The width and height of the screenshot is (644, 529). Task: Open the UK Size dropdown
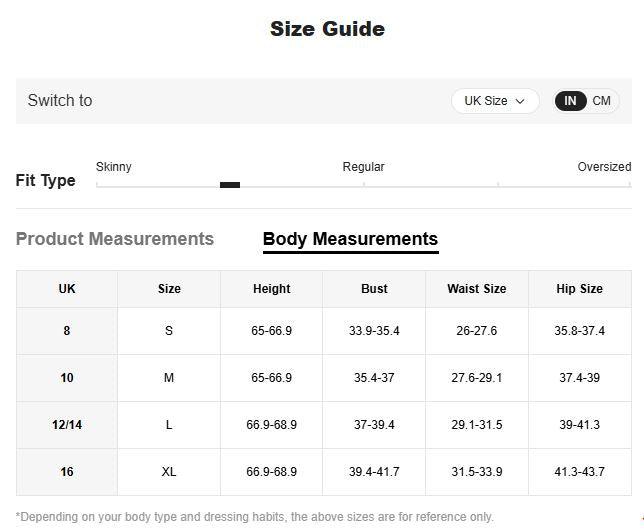click(494, 101)
